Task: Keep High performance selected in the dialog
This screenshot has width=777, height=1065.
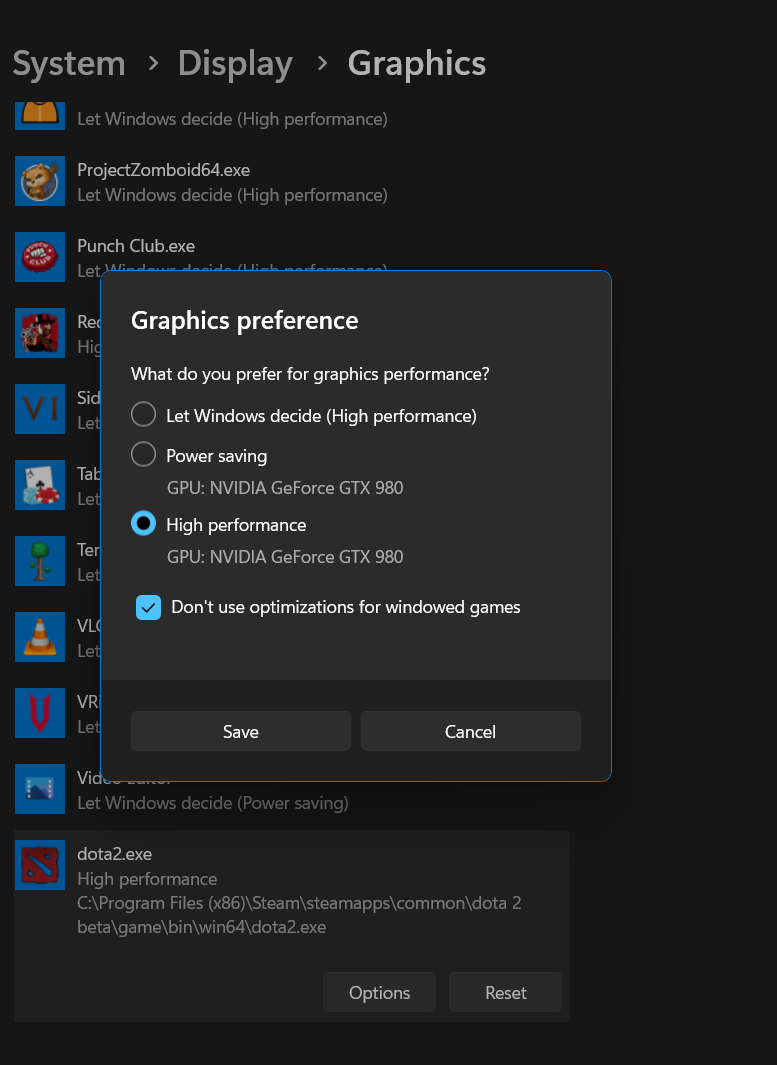Action: (x=143, y=524)
